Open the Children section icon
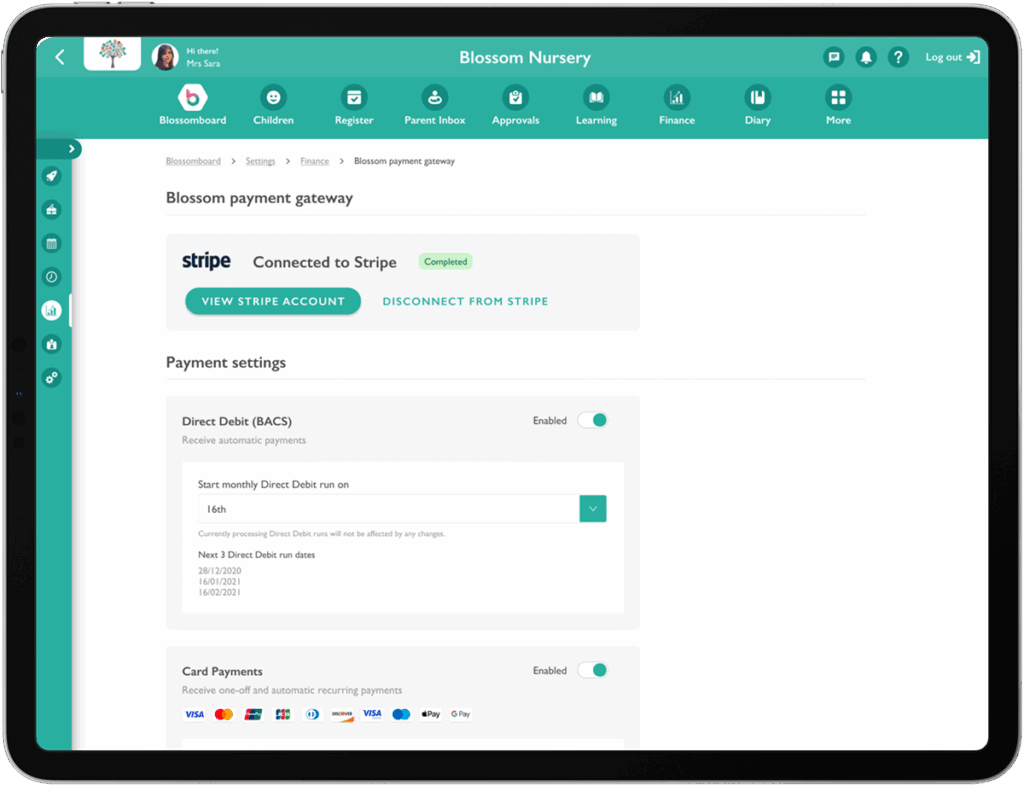Image resolution: width=1024 pixels, height=786 pixels. coord(273,98)
